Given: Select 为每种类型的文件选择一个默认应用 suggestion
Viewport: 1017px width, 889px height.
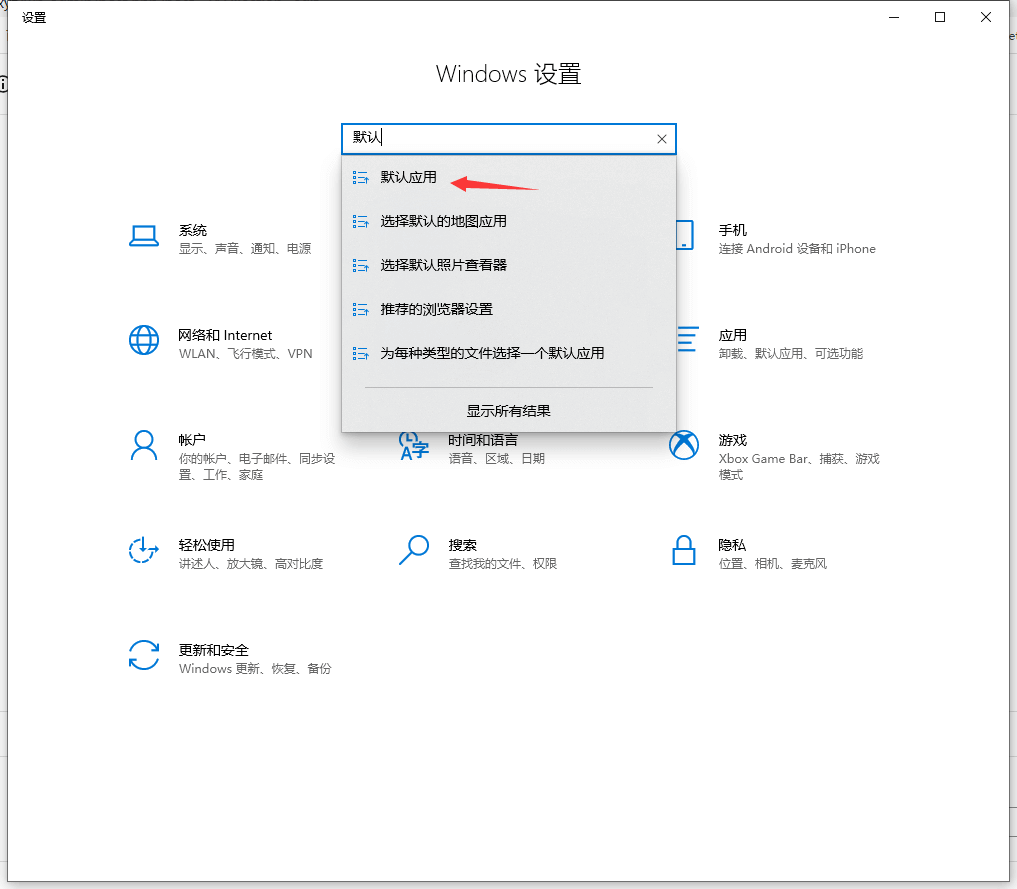Looking at the screenshot, I should [x=509, y=353].
